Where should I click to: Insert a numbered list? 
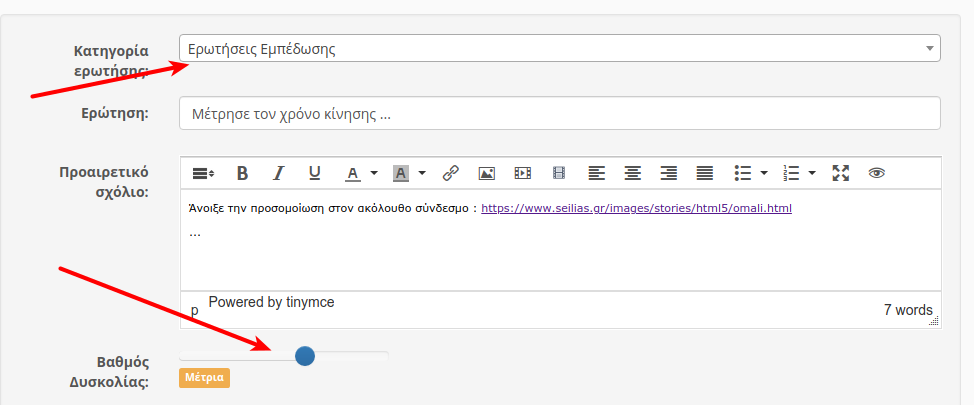coord(791,173)
